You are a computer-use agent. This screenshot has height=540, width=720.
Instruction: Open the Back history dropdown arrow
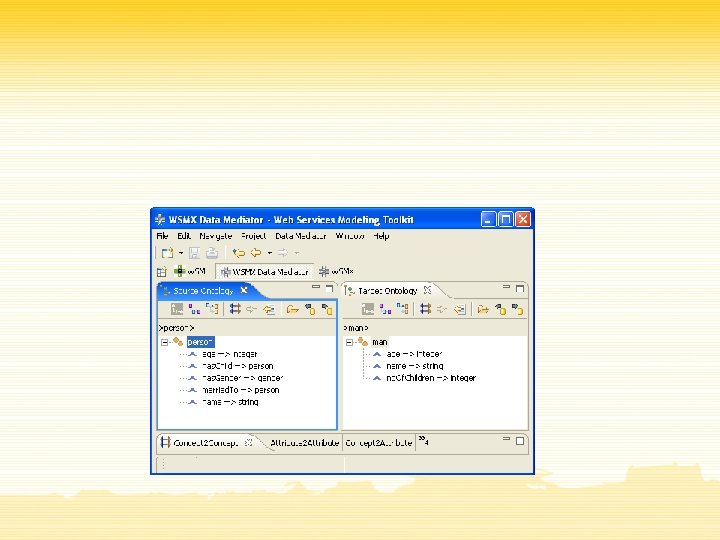[x=270, y=253]
